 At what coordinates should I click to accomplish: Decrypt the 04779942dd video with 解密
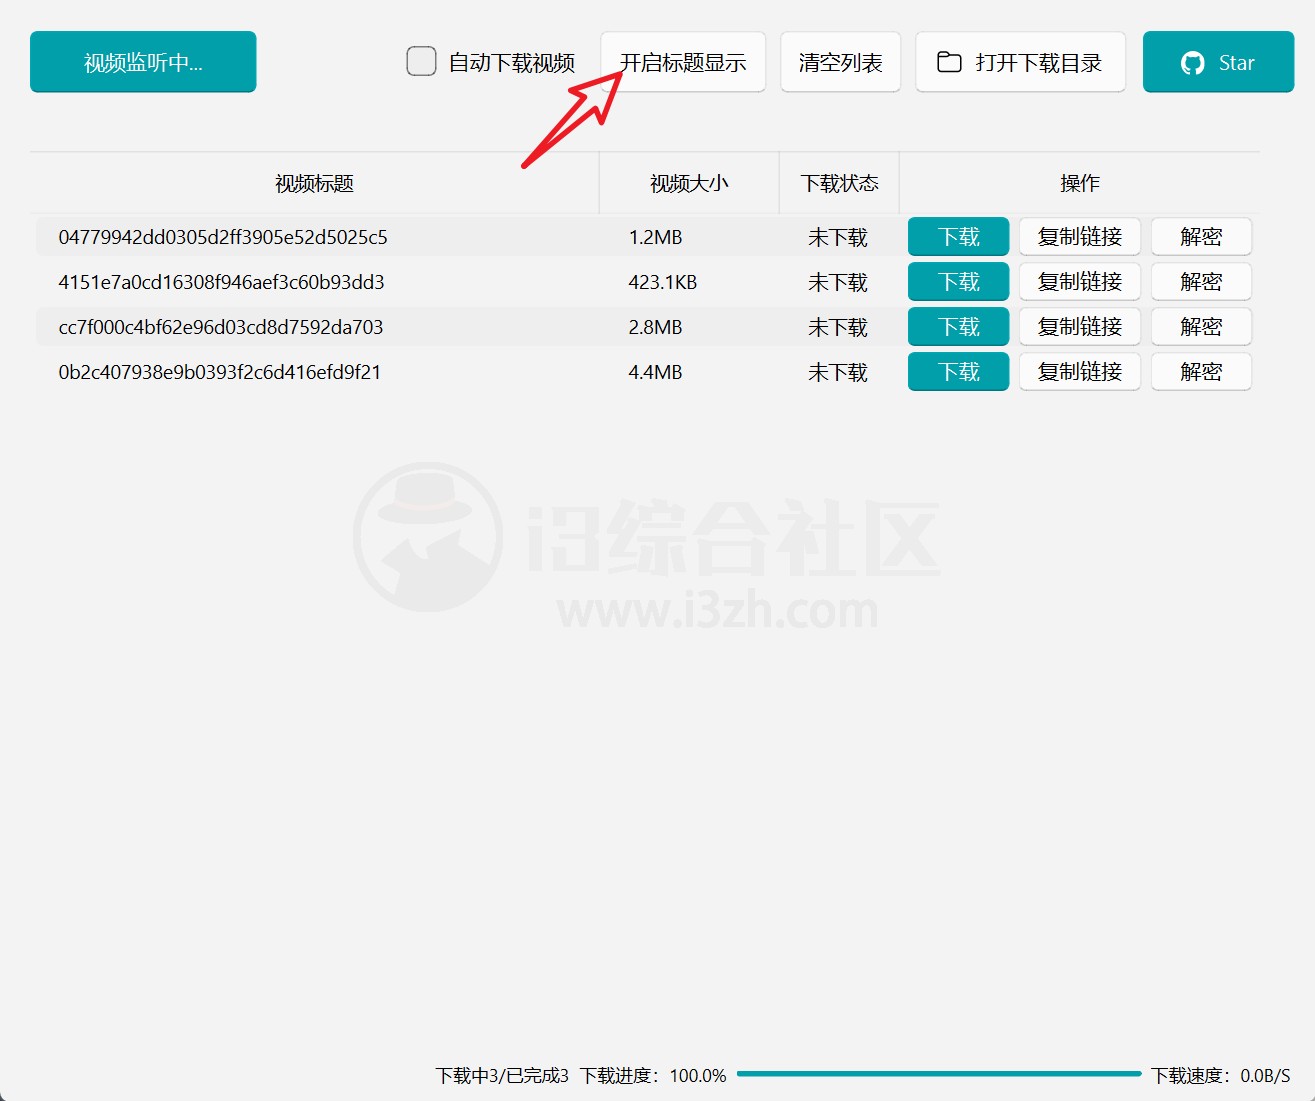(x=1200, y=237)
